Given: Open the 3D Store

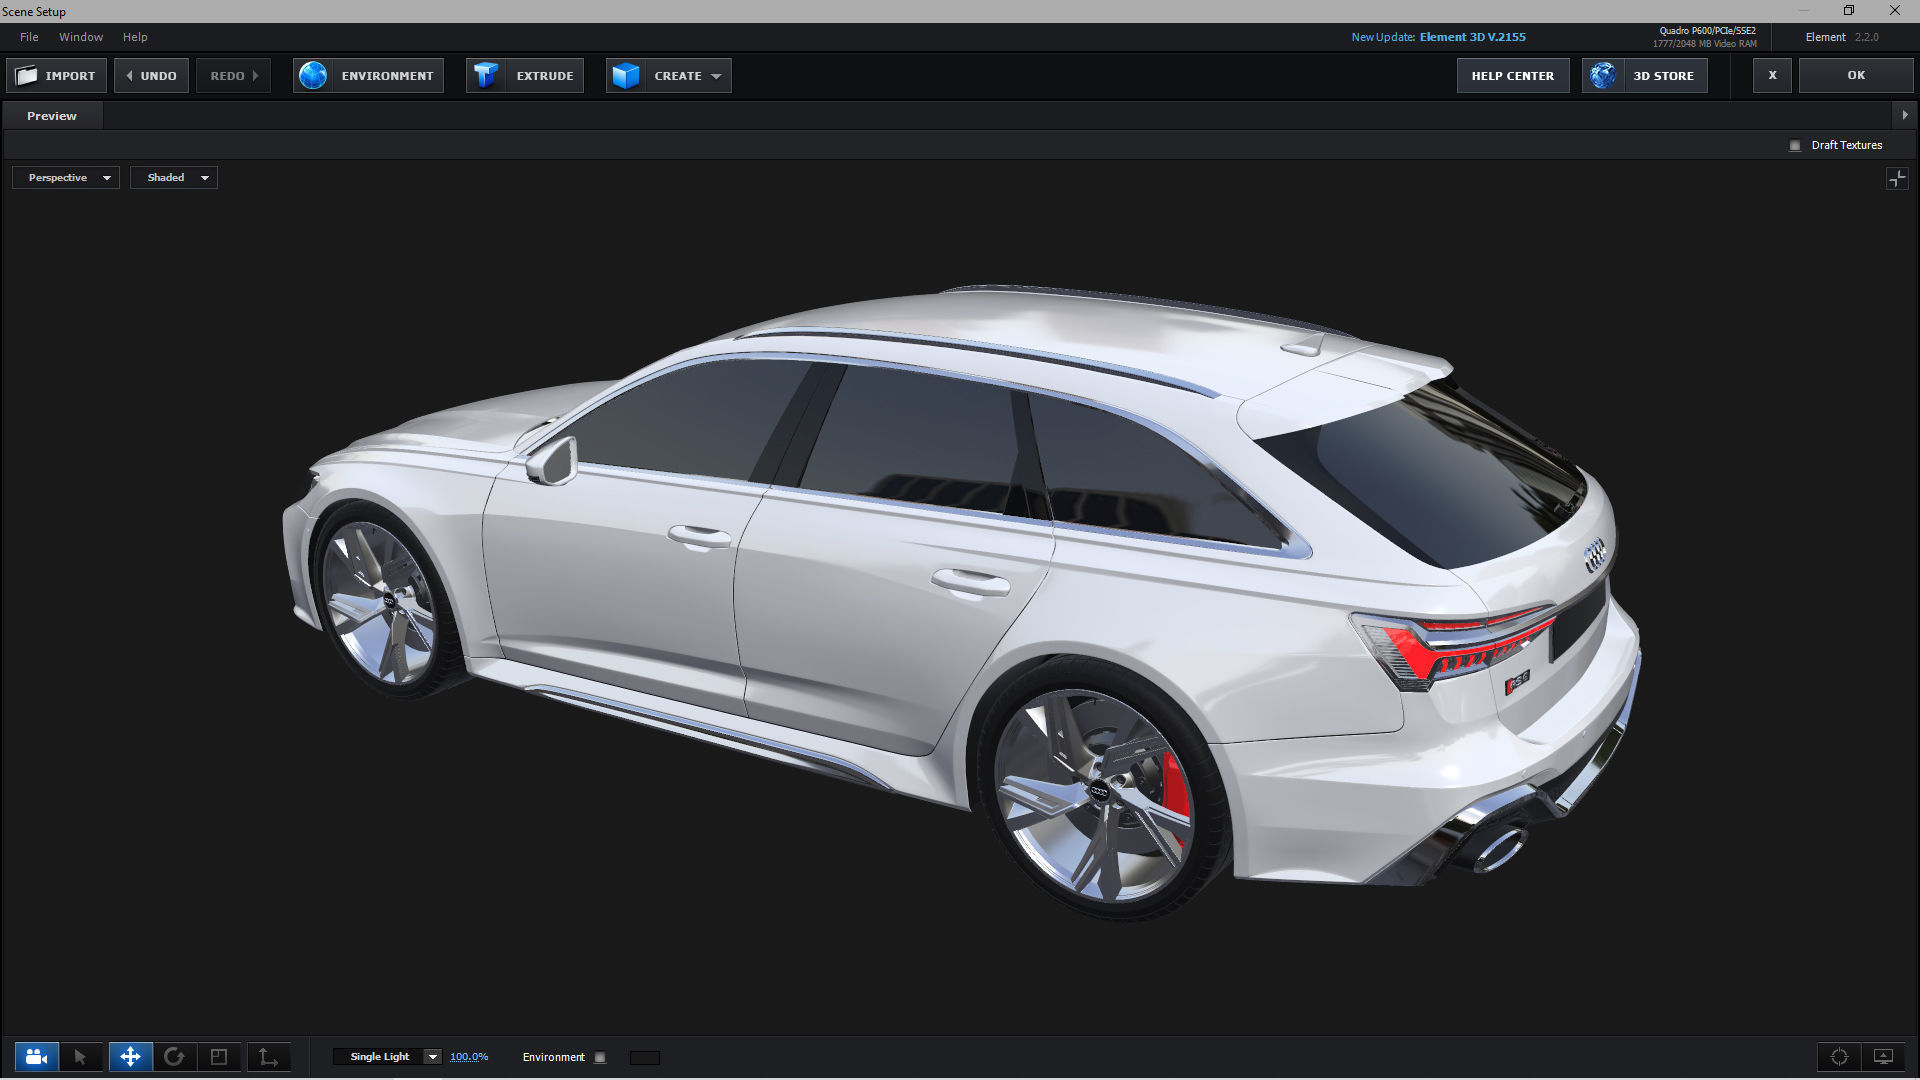Looking at the screenshot, I should [x=1645, y=76].
